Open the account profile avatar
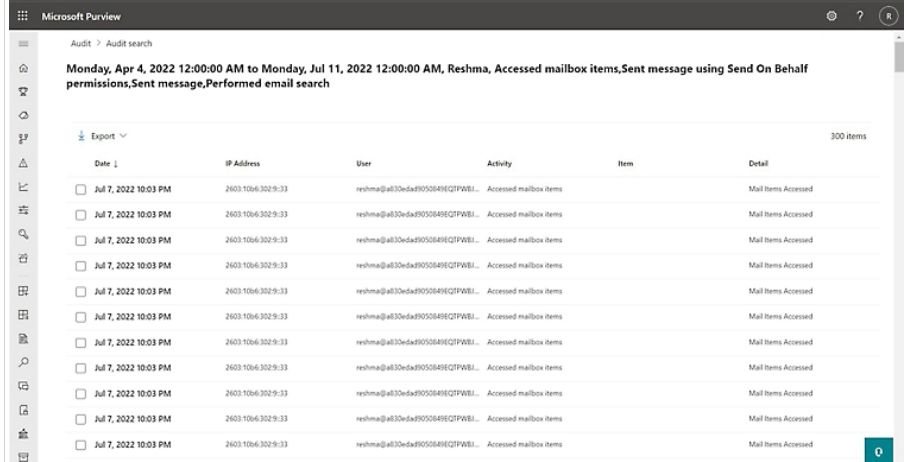907x462 pixels. point(885,18)
